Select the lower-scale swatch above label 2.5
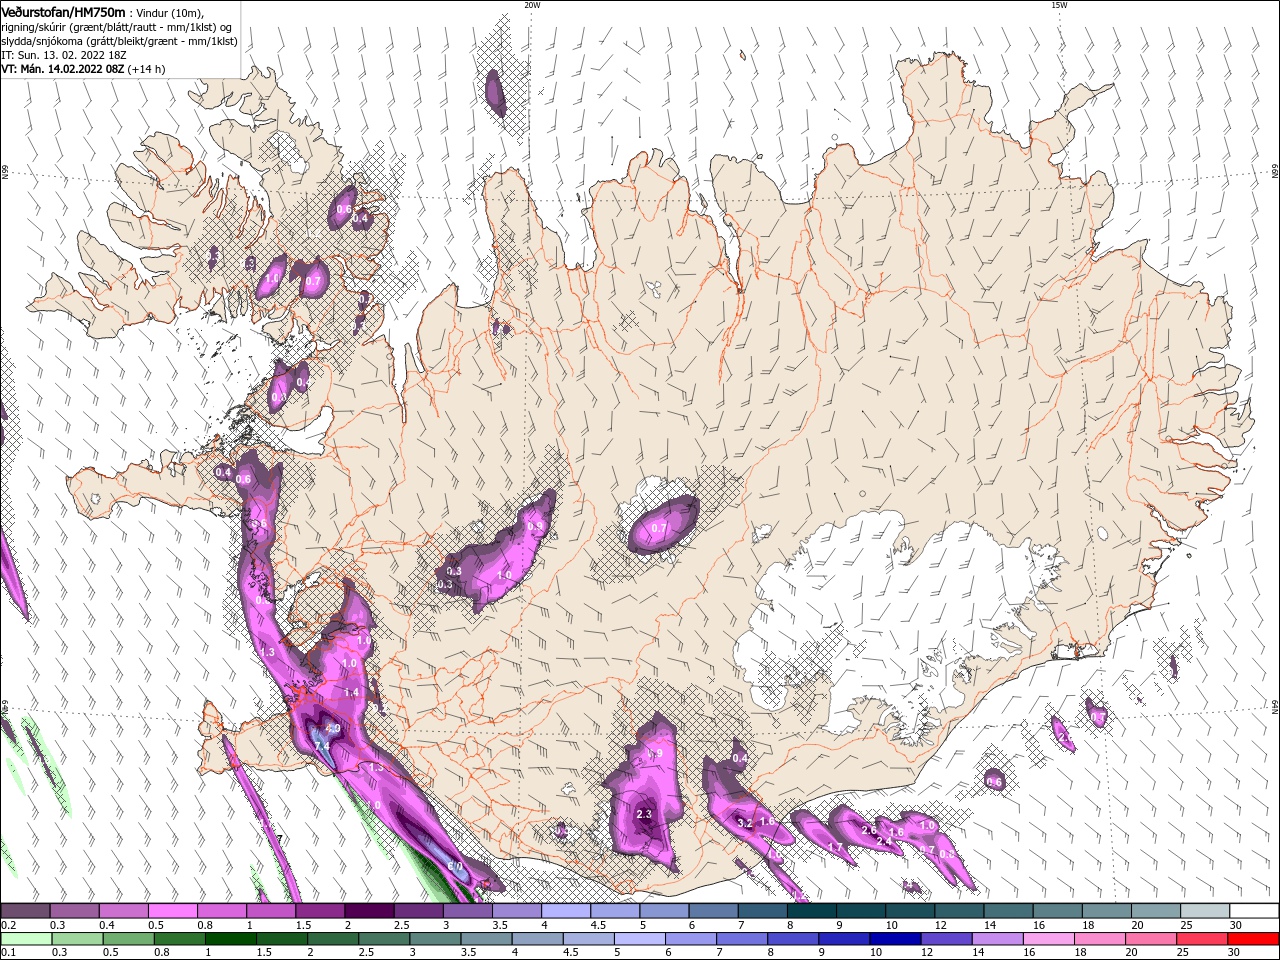This screenshot has height=960, width=1280. tap(383, 939)
